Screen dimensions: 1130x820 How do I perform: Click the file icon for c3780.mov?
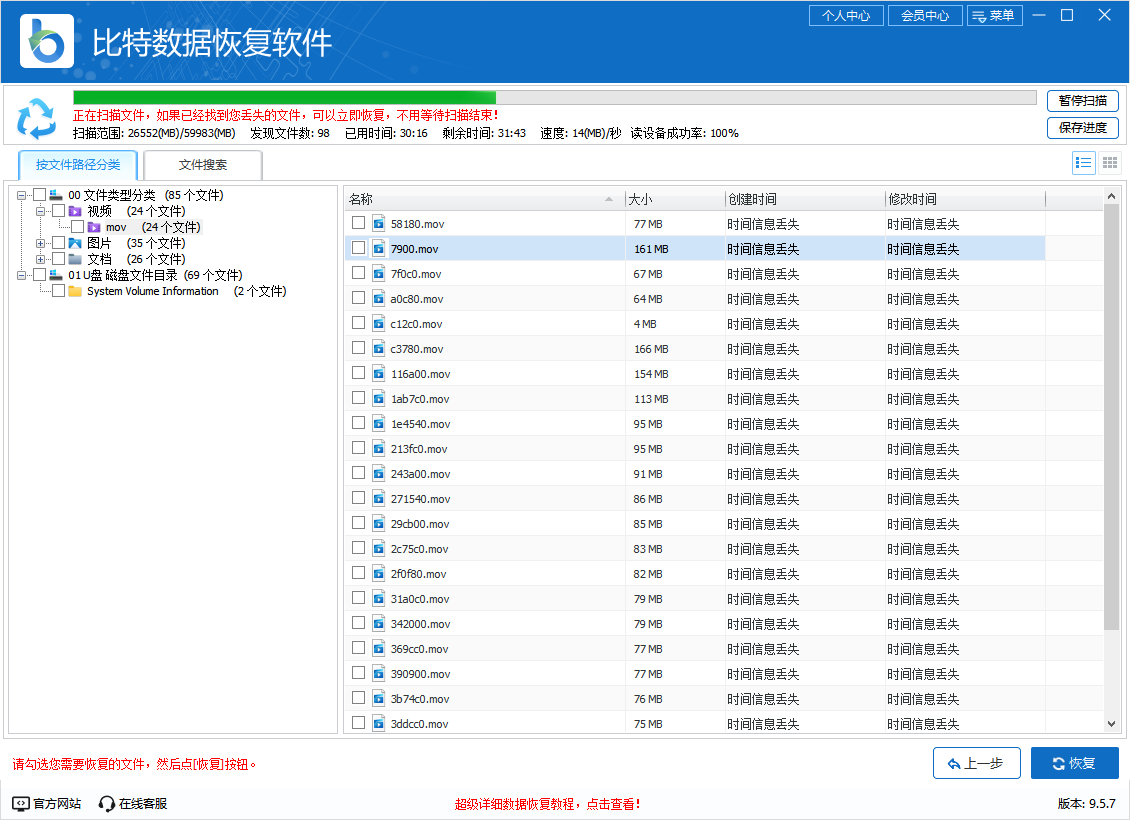pyautogui.click(x=378, y=349)
